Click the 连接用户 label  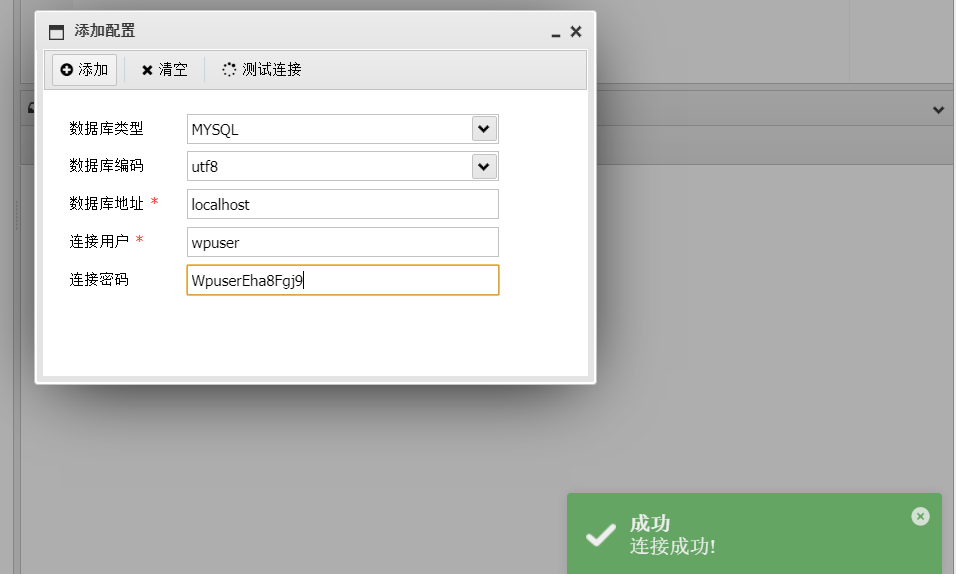pyautogui.click(x=99, y=242)
